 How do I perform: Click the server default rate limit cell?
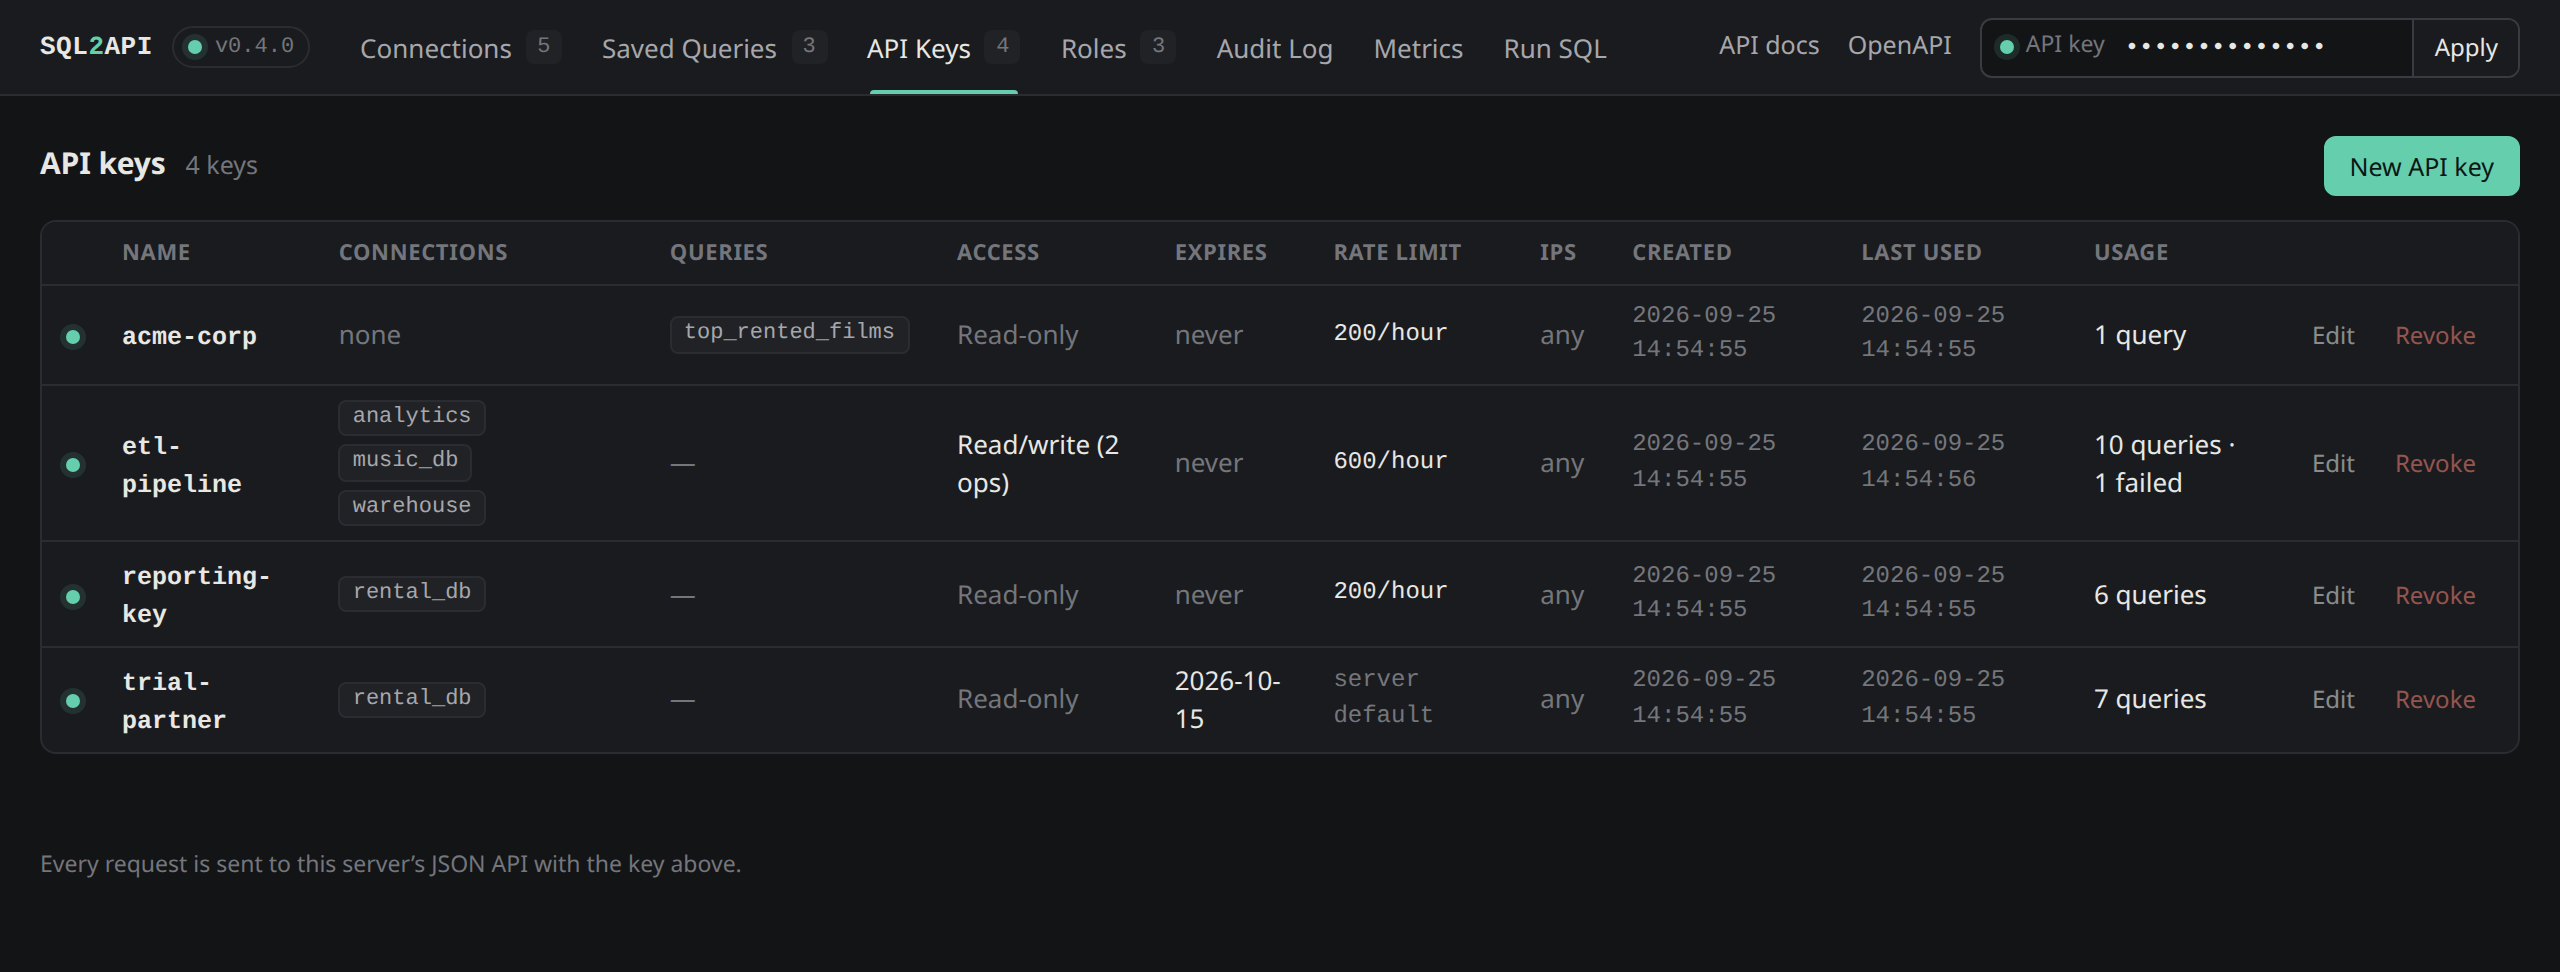click(1383, 697)
